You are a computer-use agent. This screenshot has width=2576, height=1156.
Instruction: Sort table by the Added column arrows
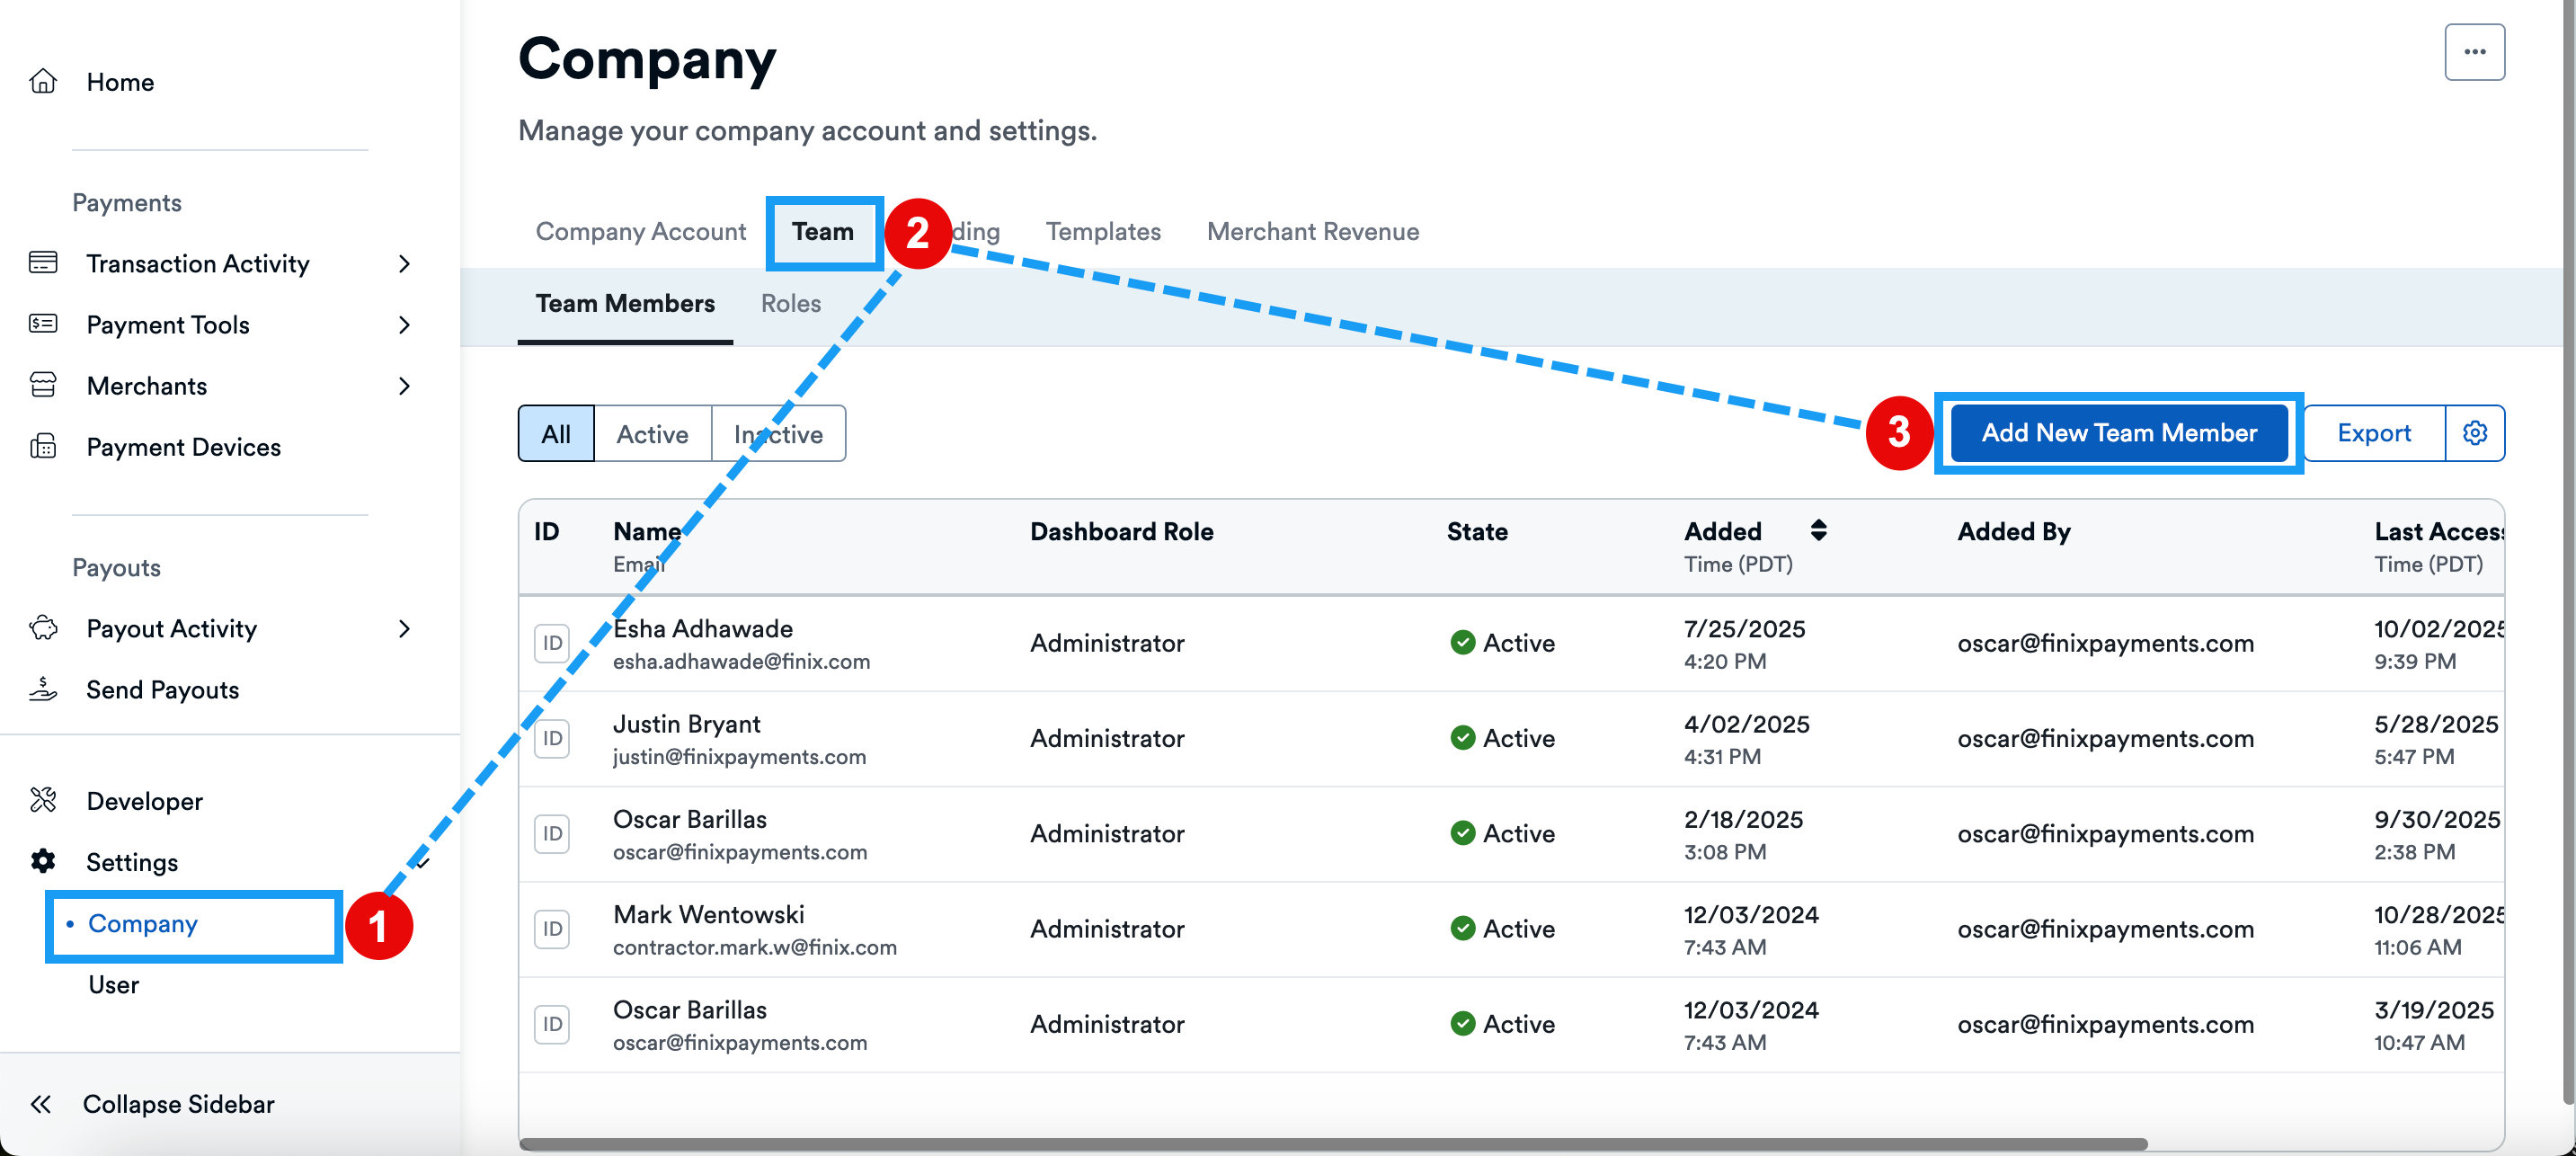1818,530
